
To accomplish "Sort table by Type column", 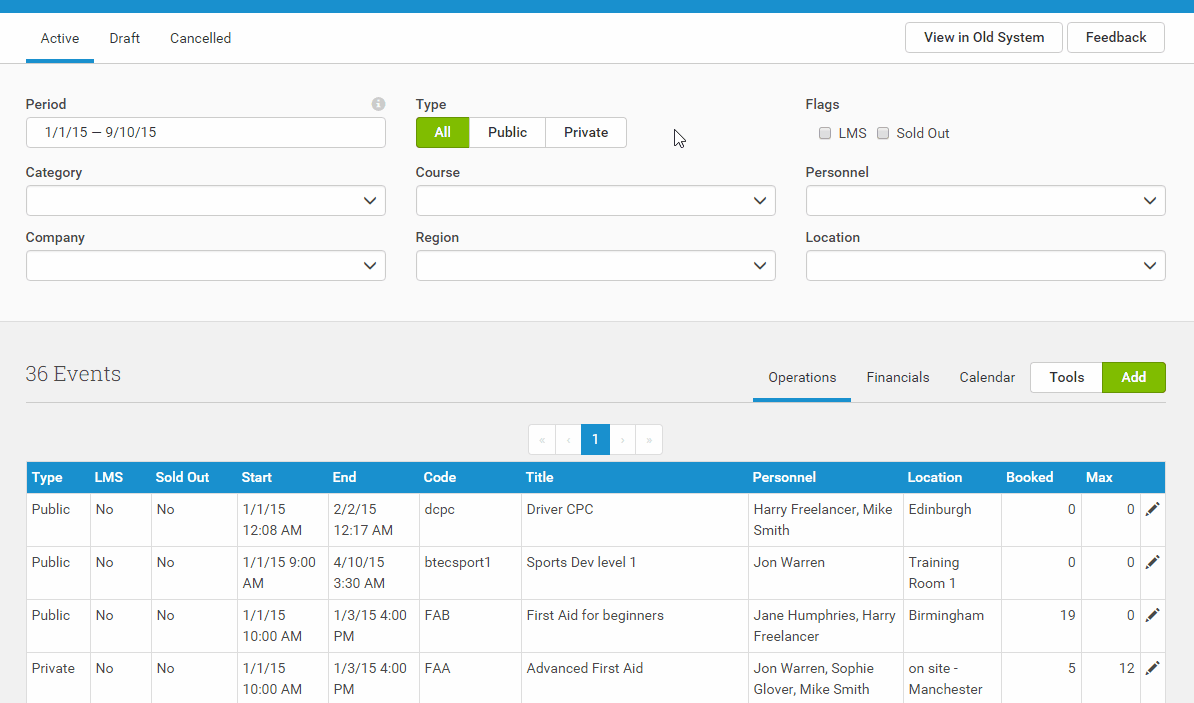I will [x=47, y=478].
